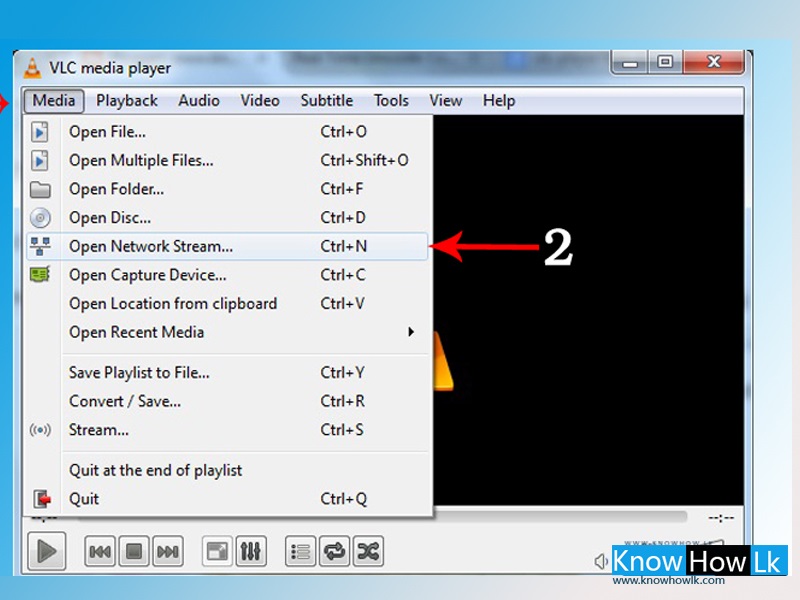Viewport: 800px width, 600px height.
Task: Toggle Quit at the end of playlist
Action: tap(227, 470)
